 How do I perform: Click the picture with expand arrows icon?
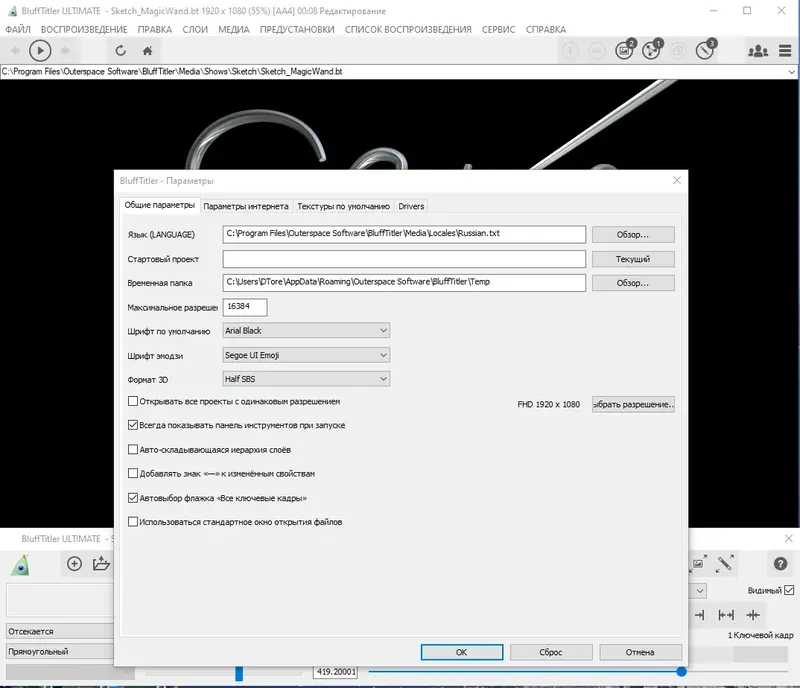click(x=698, y=563)
